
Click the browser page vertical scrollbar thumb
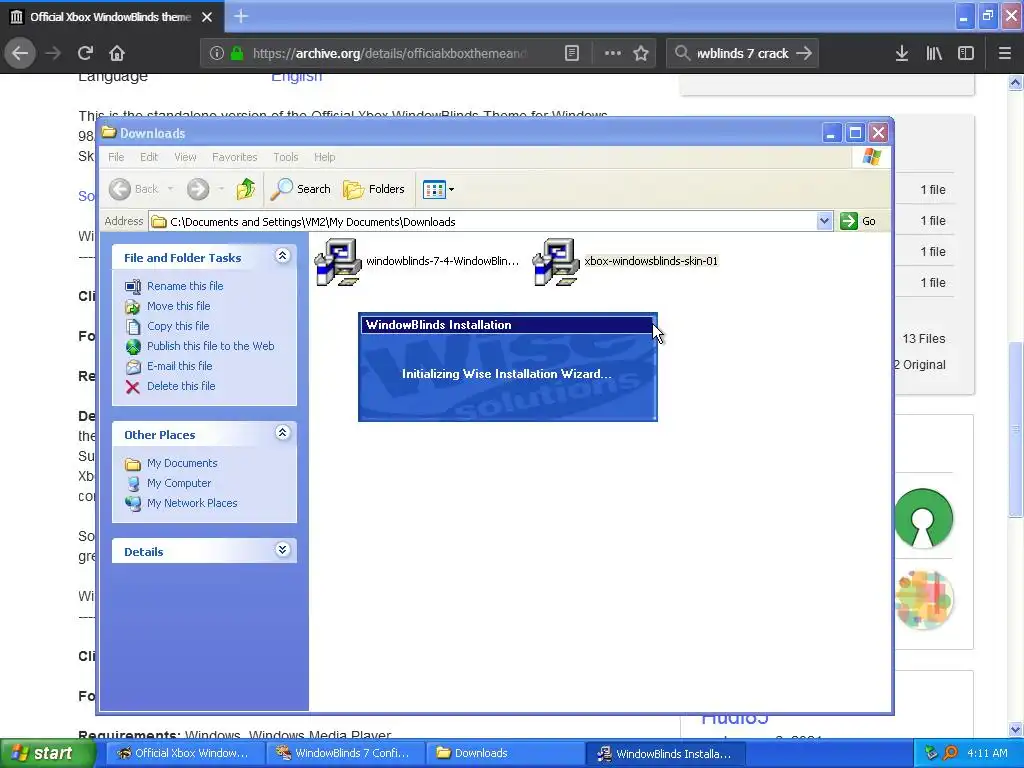coord(1016,428)
